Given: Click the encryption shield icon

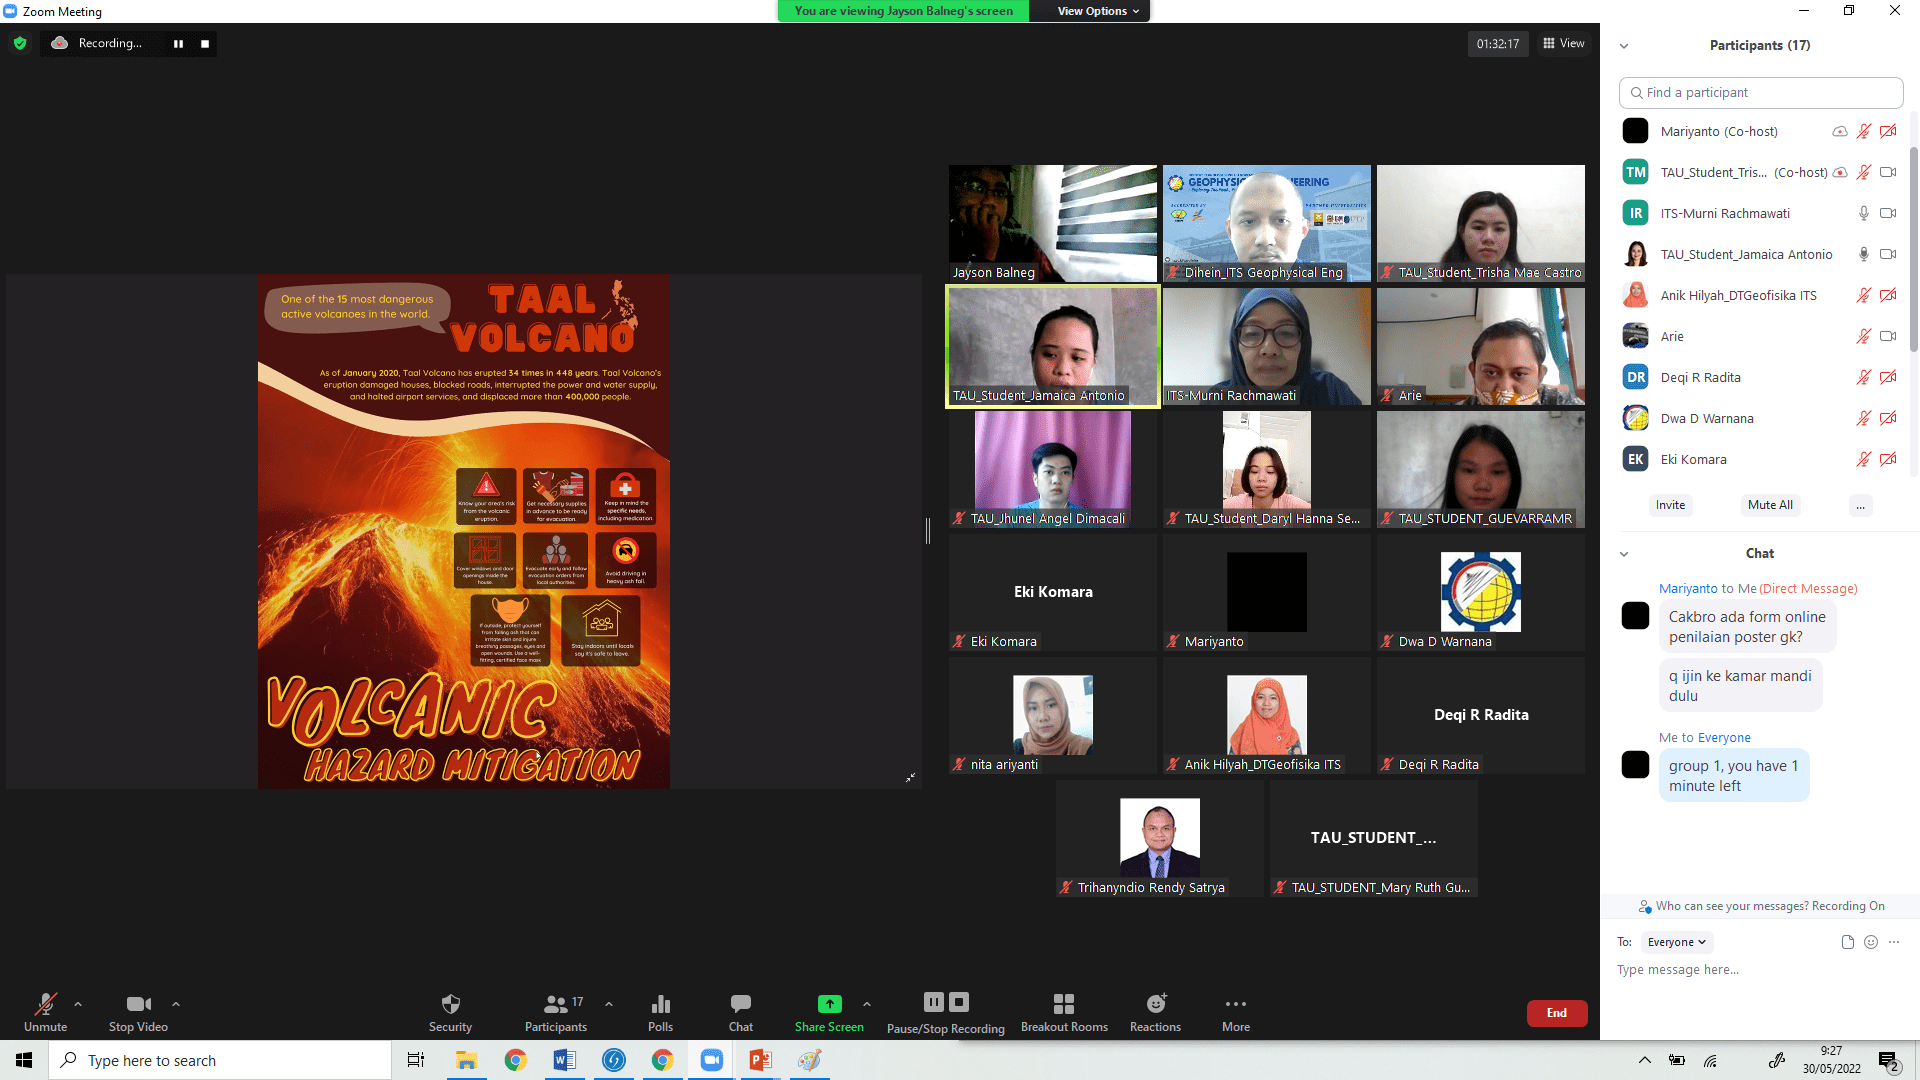Looking at the screenshot, I should (x=20, y=43).
